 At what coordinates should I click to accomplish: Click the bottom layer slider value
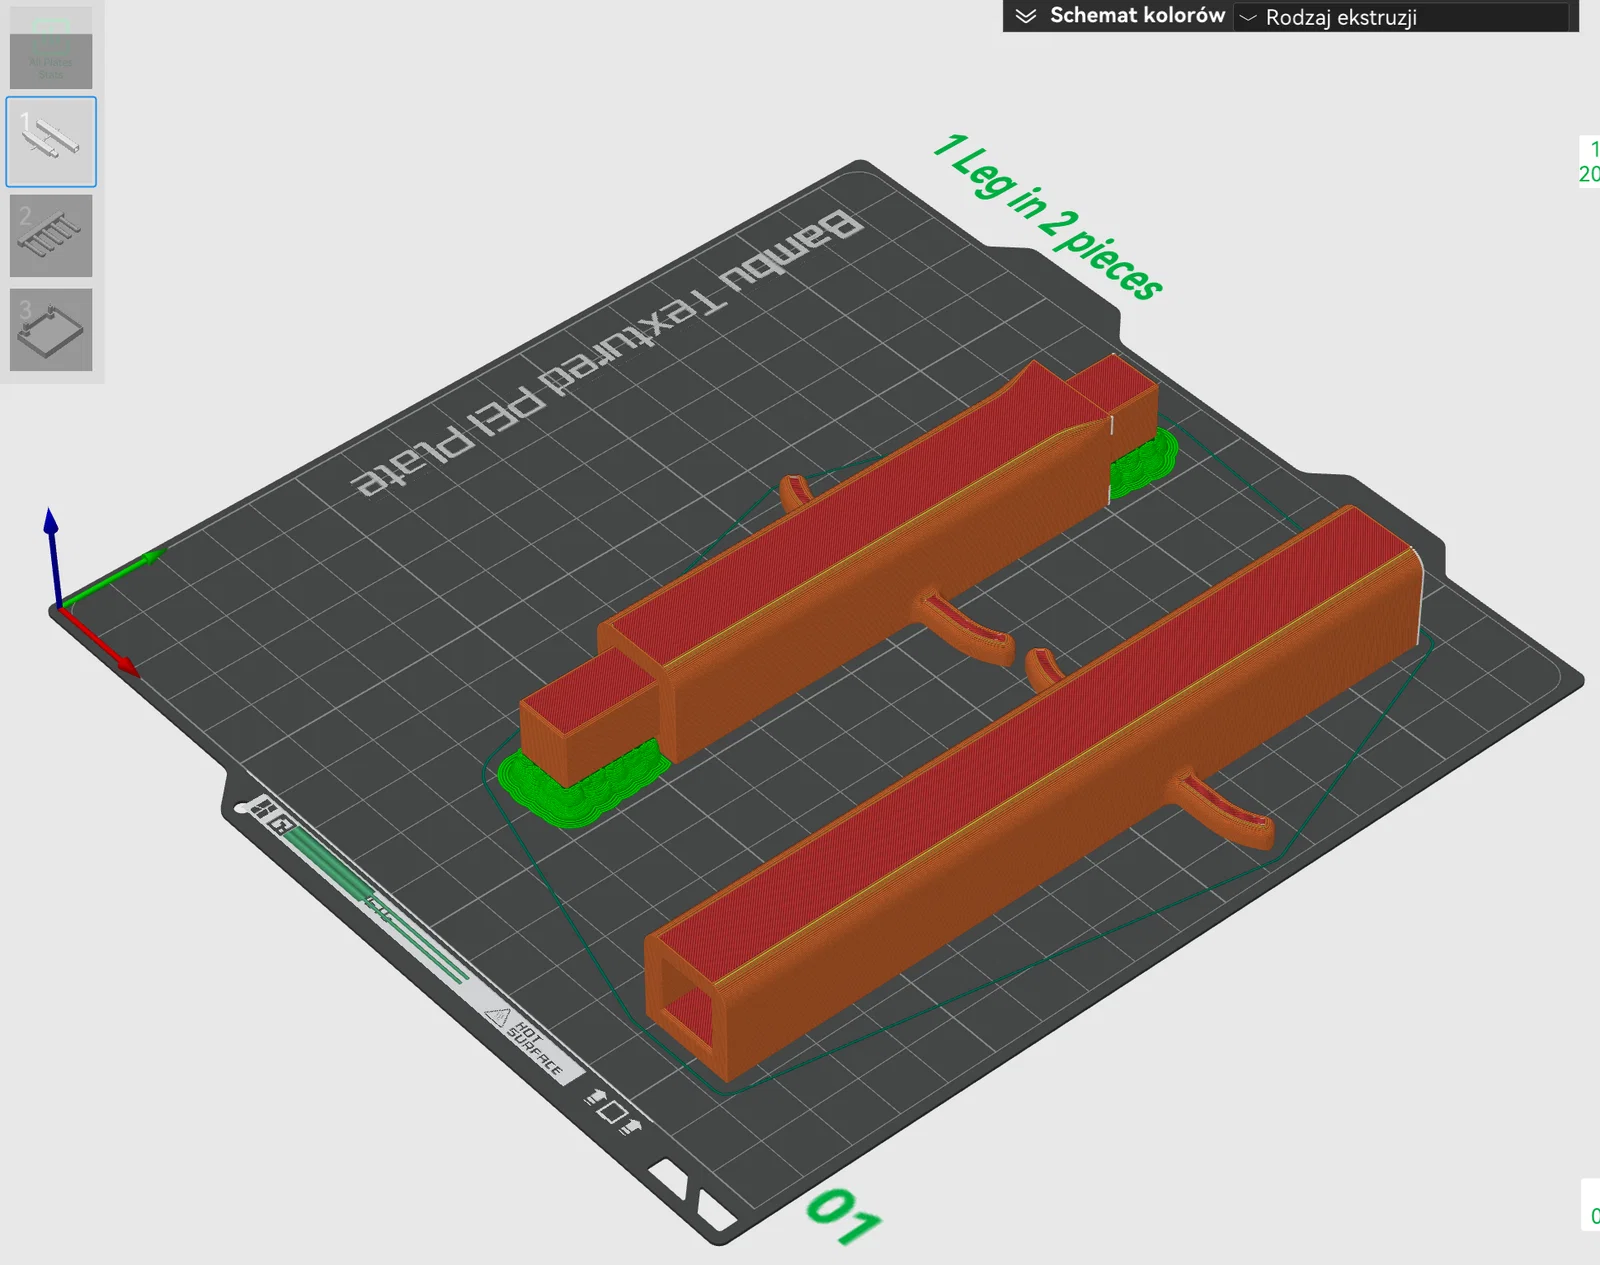coord(1592,1216)
